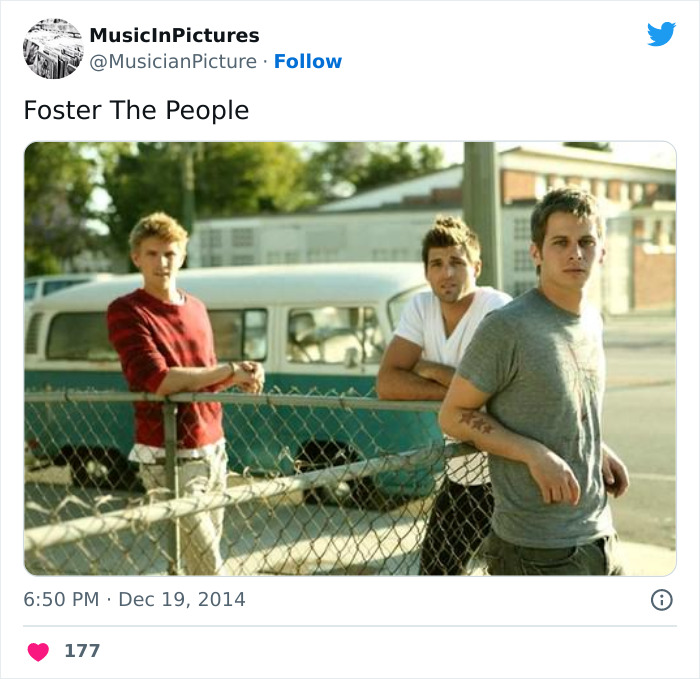Image resolution: width=700 pixels, height=679 pixels.
Task: Click the utility pole in the photo
Action: tap(481, 214)
